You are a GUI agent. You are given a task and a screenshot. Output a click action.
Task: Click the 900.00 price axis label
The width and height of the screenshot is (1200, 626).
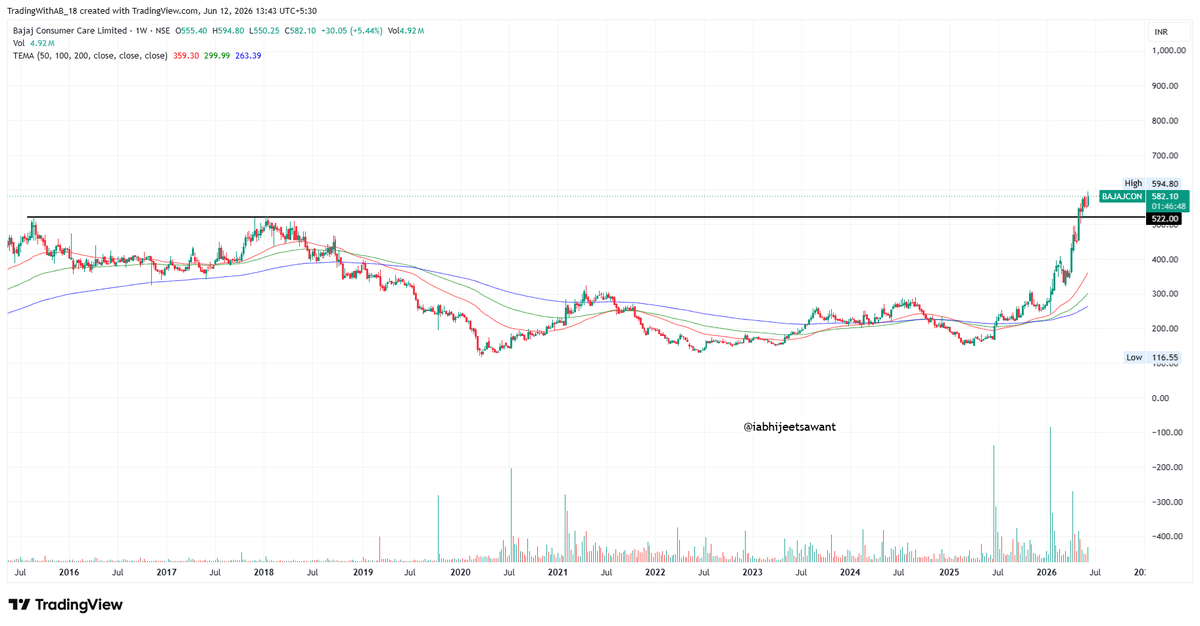click(1166, 86)
